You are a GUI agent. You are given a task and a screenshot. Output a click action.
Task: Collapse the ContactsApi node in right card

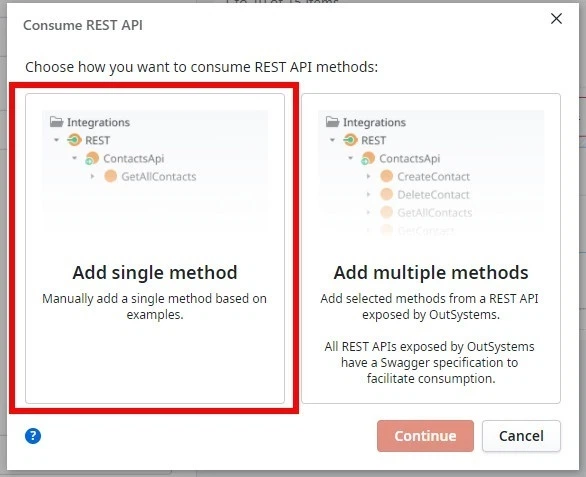point(350,158)
